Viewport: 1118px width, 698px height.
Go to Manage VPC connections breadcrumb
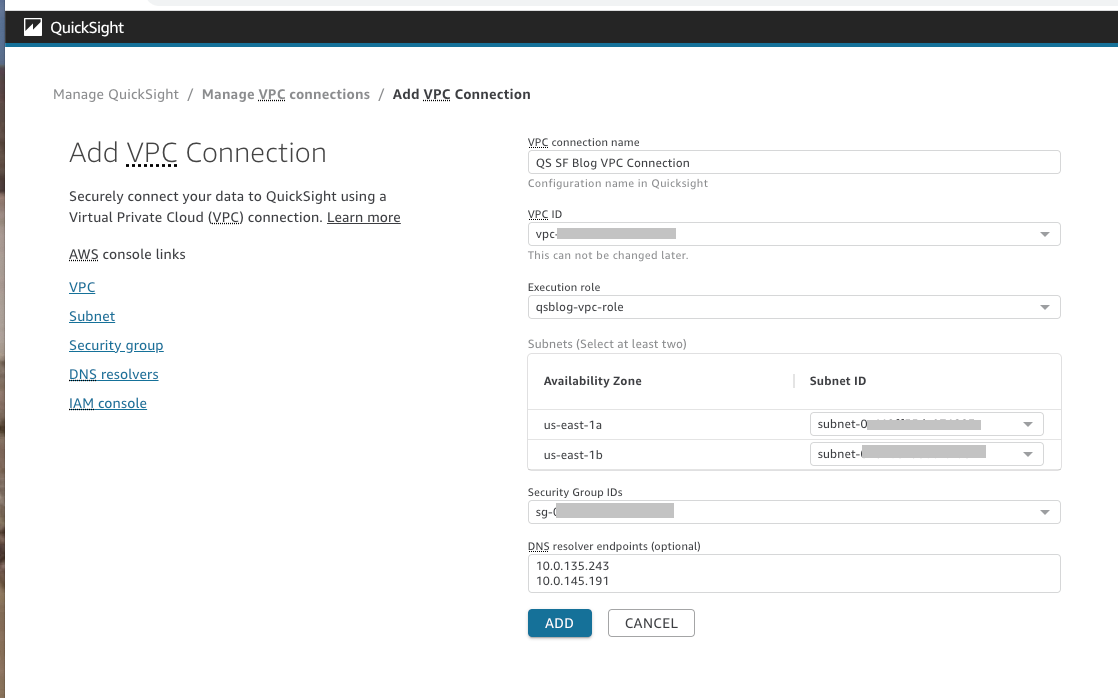pyautogui.click(x=286, y=94)
